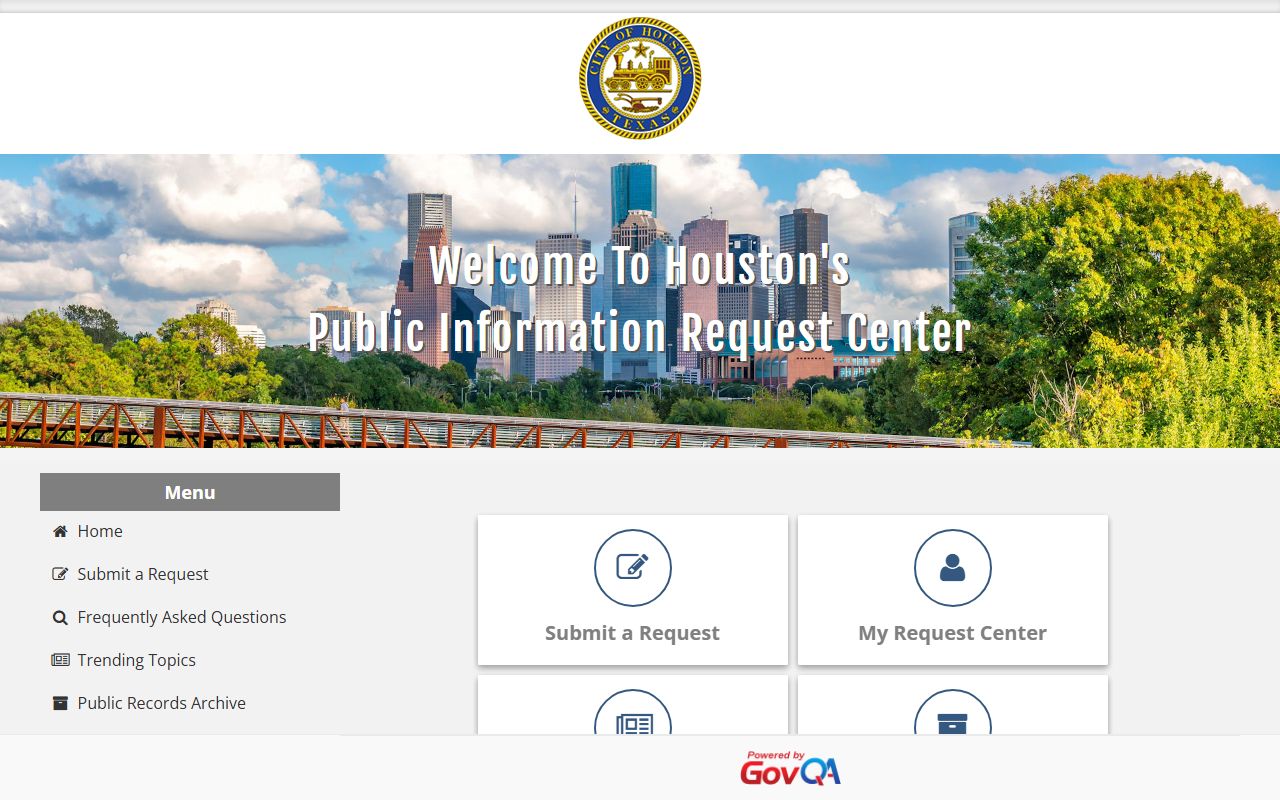This screenshot has height=800, width=1280.
Task: Click the 'Public Information Request Center' banner text
Action: click(640, 333)
